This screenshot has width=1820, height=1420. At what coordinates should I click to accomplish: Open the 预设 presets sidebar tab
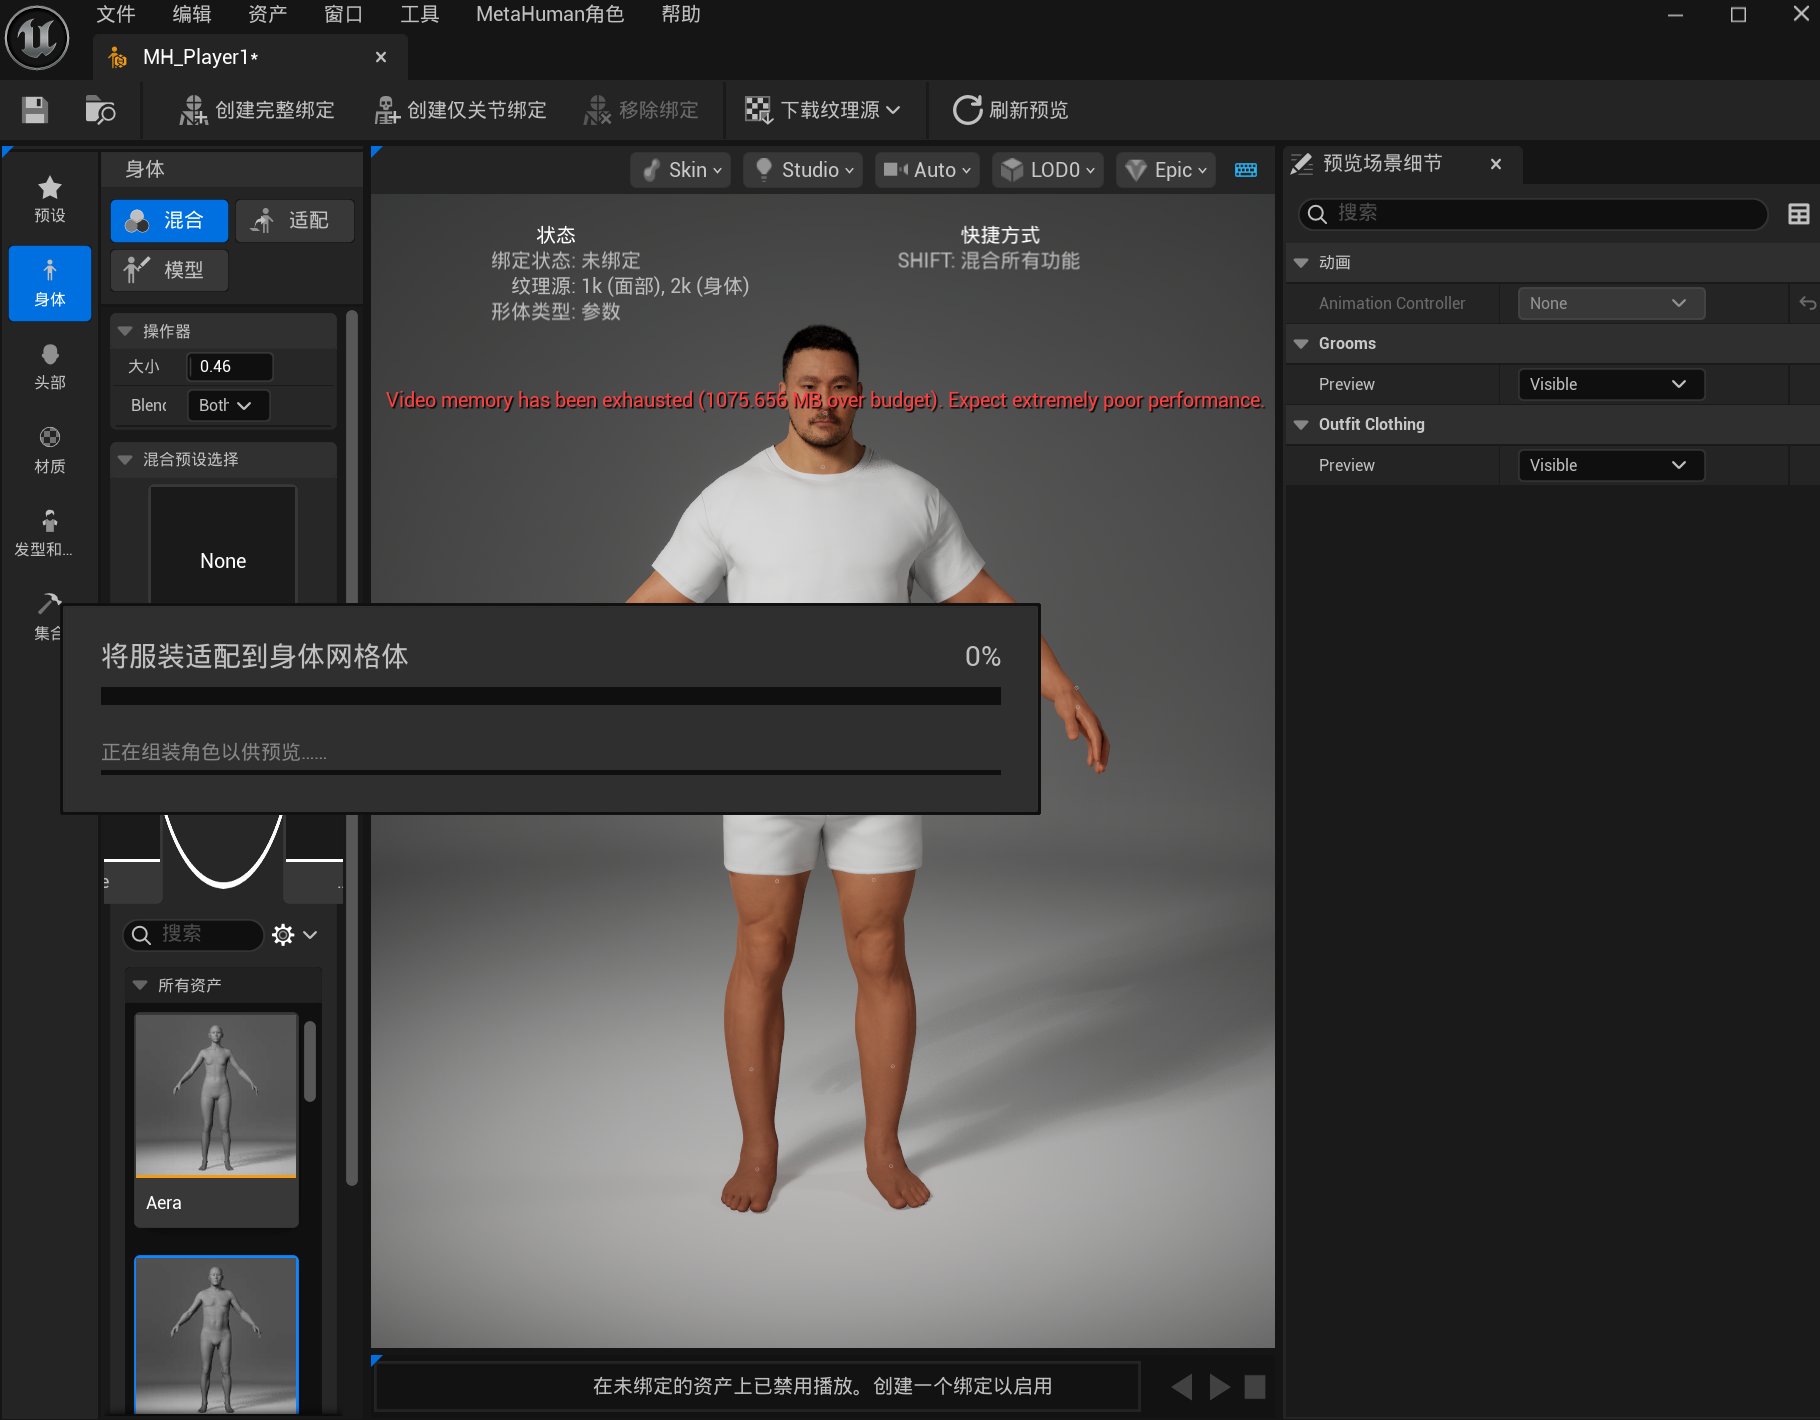(x=50, y=200)
